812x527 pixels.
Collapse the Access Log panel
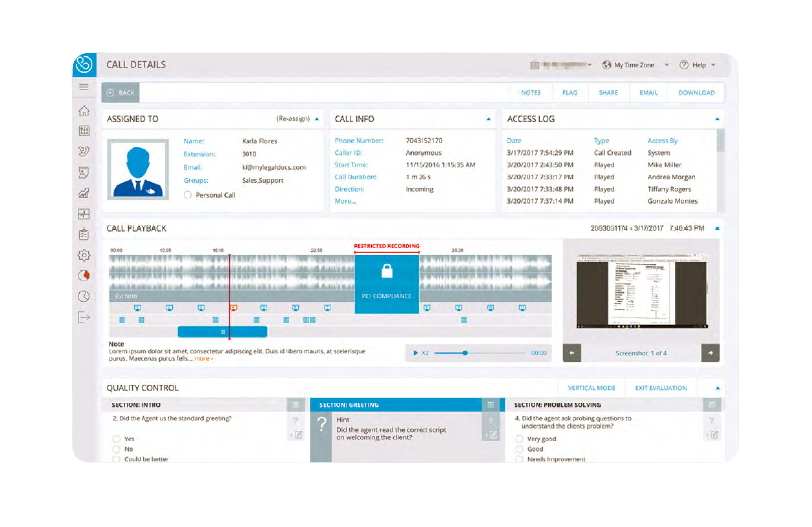(x=717, y=119)
